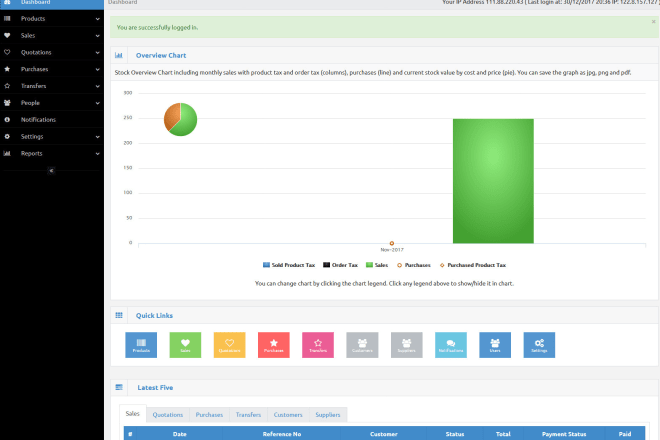This screenshot has width=660, height=440.
Task: Sort table by Total column header
Action: coord(503,434)
